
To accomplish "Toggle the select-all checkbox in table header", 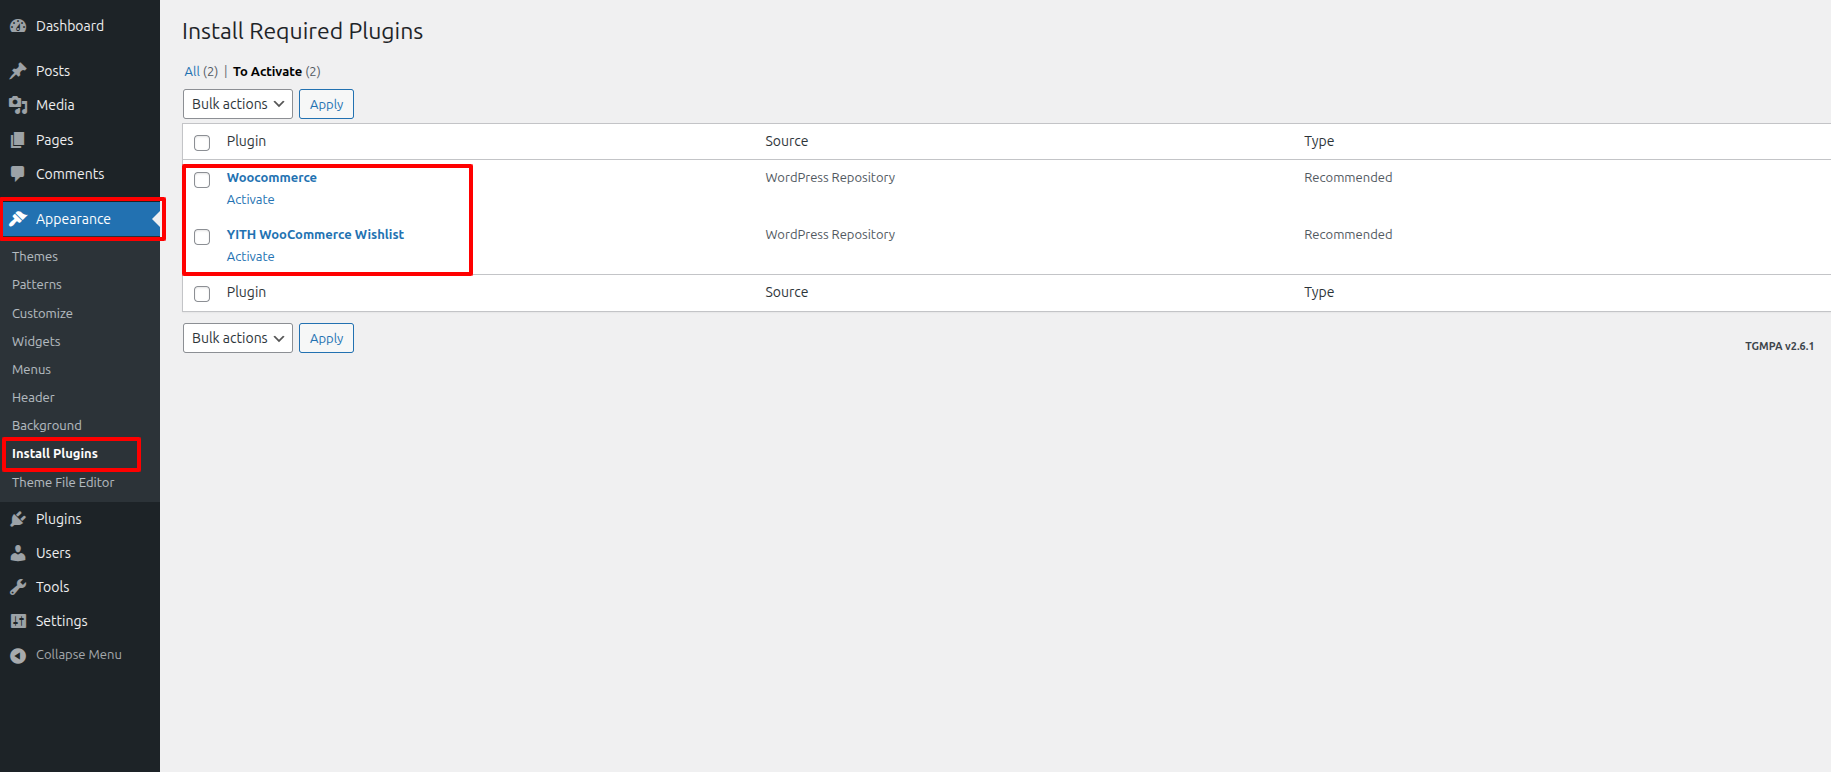I will 202,143.
